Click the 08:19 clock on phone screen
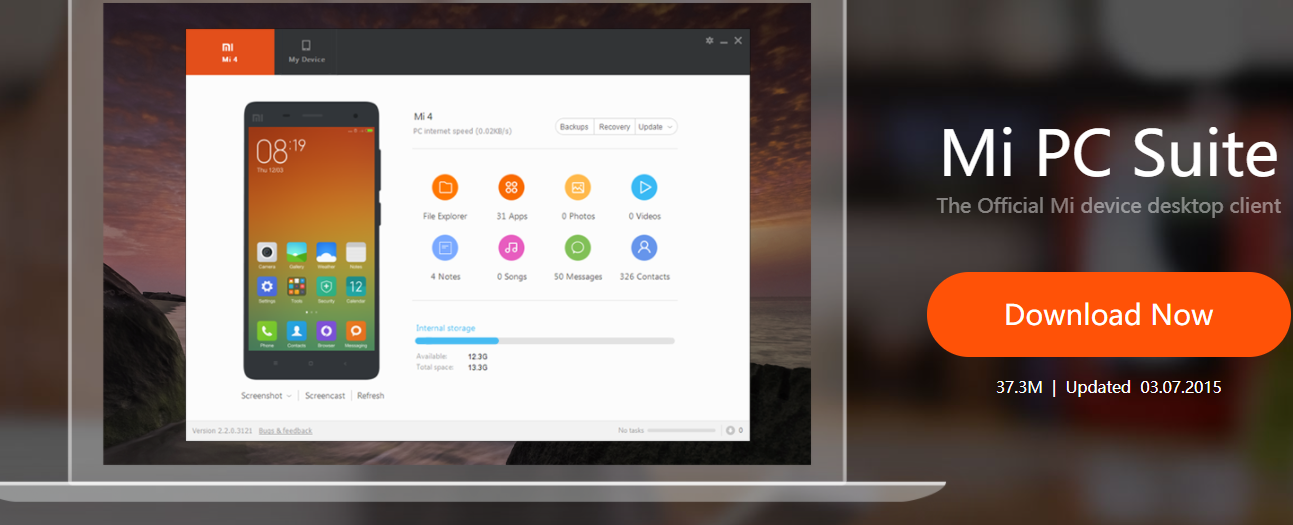 [x=281, y=151]
